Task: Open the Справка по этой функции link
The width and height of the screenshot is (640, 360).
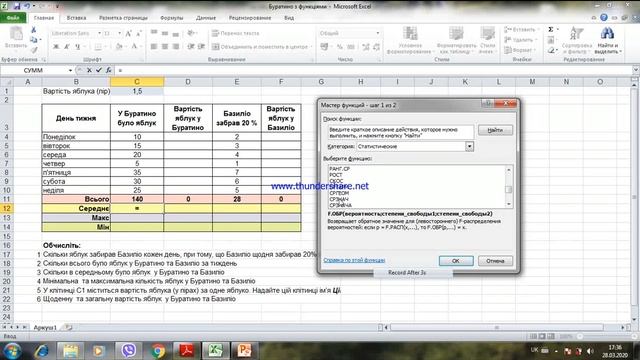Action: point(354,260)
